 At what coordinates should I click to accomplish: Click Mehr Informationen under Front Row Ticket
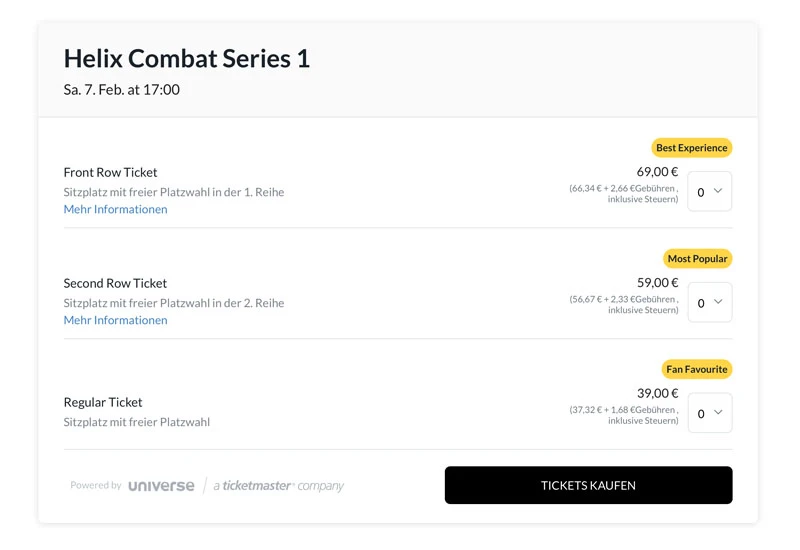[115, 209]
